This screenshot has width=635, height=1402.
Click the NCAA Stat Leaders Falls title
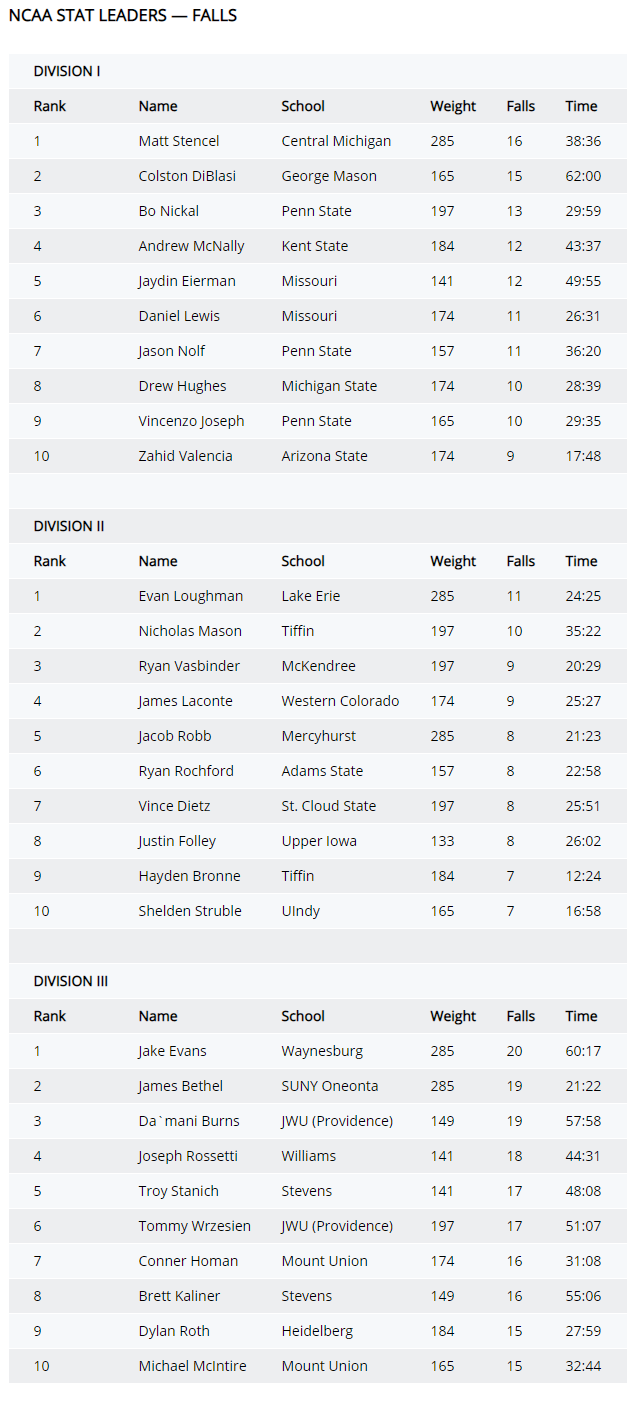(122, 16)
